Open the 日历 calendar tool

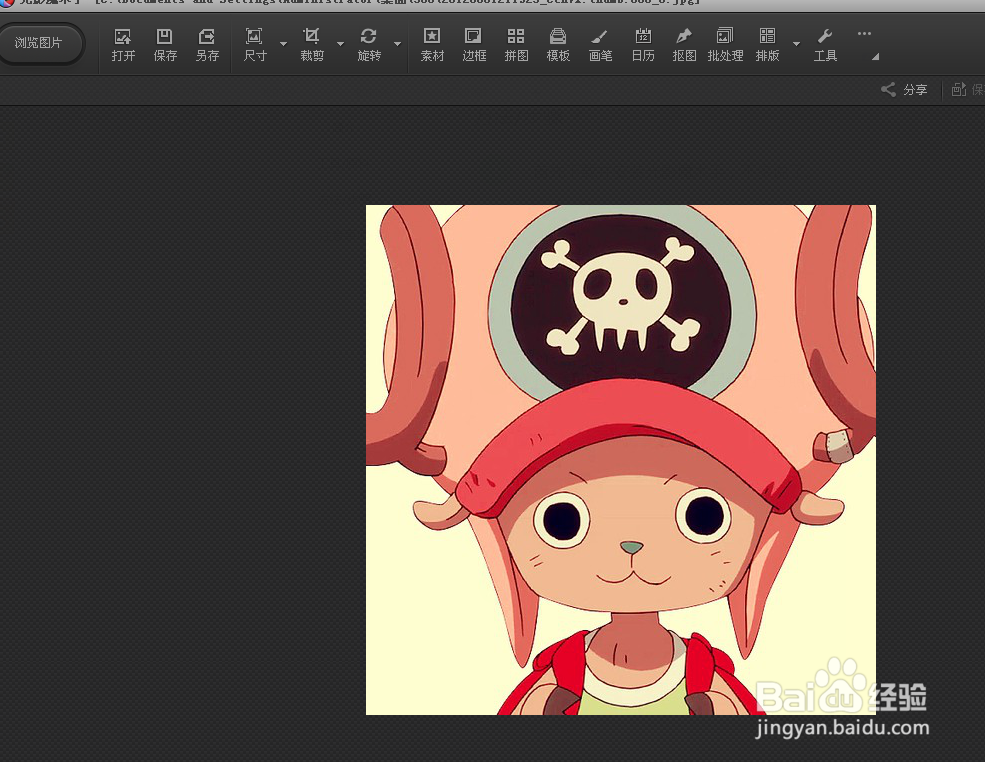click(x=643, y=45)
